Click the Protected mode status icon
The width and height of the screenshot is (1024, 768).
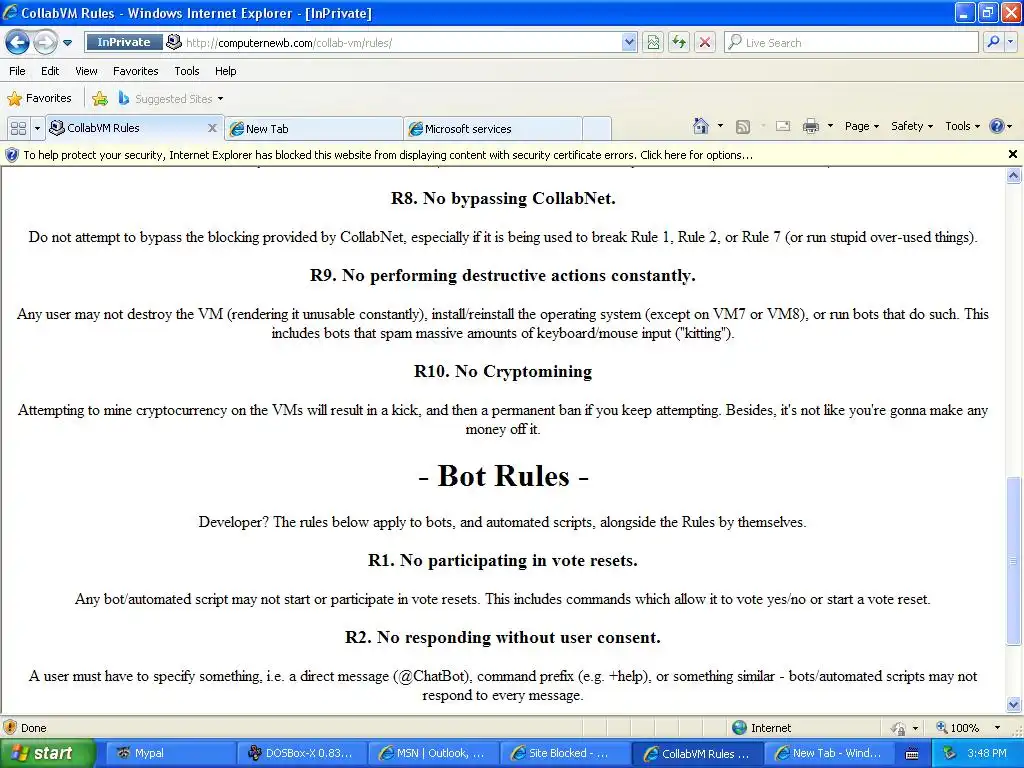click(x=899, y=728)
